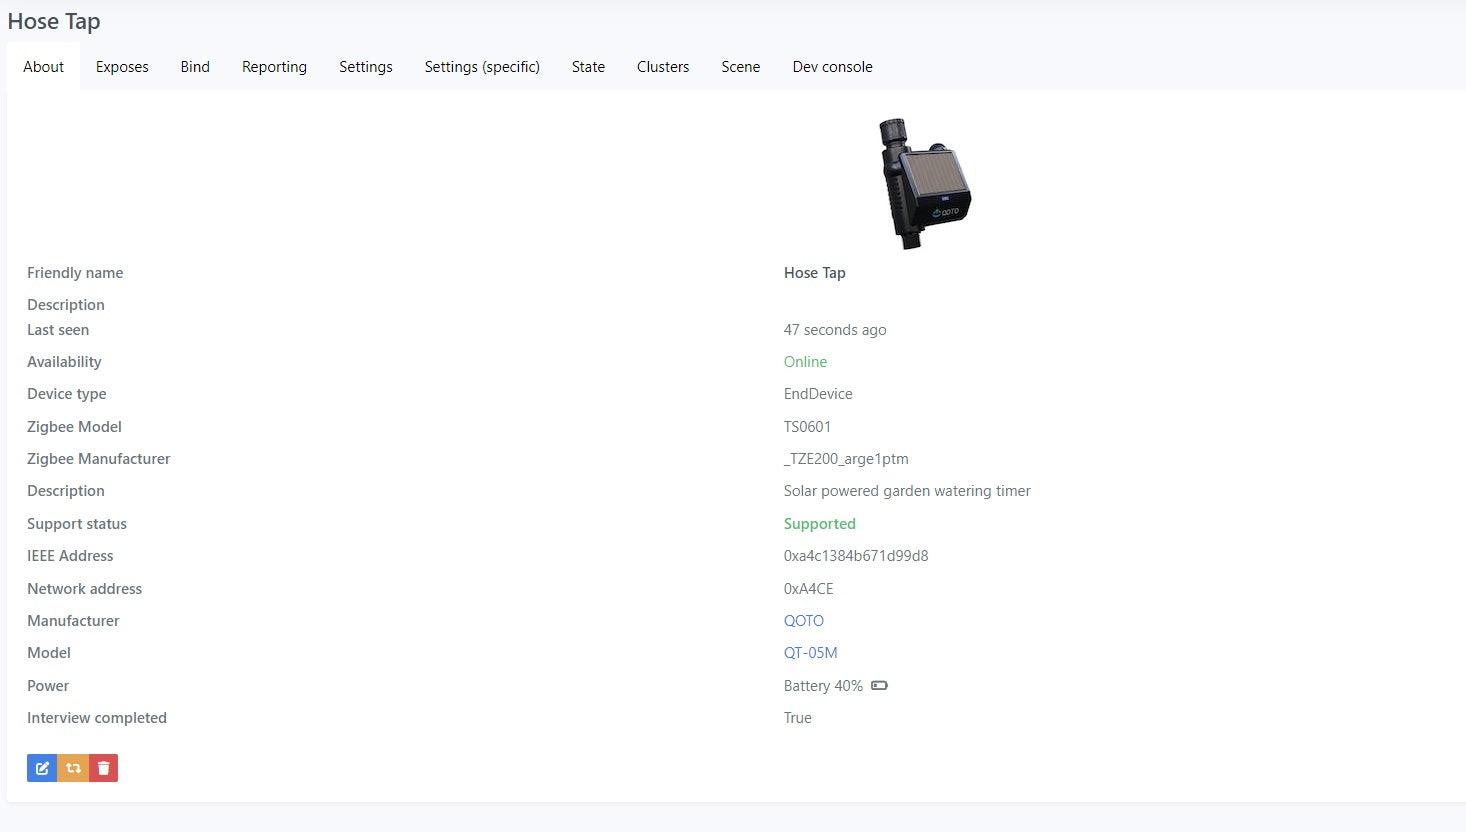The width and height of the screenshot is (1466, 832).
Task: Open the Clusters tab
Action: click(663, 67)
